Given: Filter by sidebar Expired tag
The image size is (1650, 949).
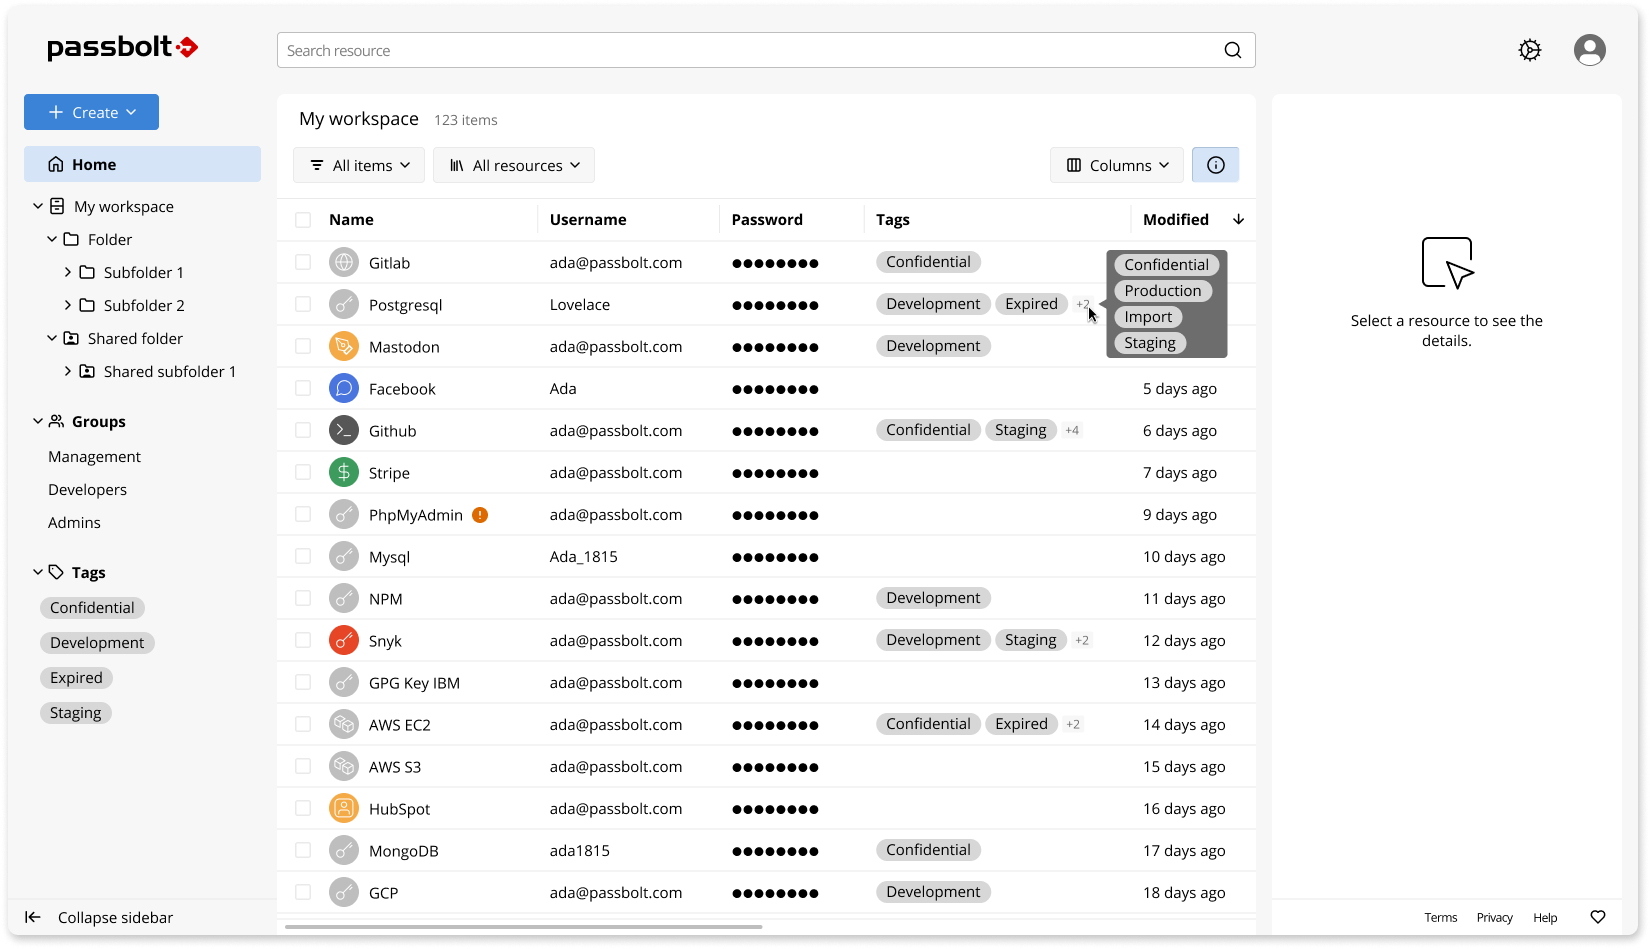Looking at the screenshot, I should [76, 677].
